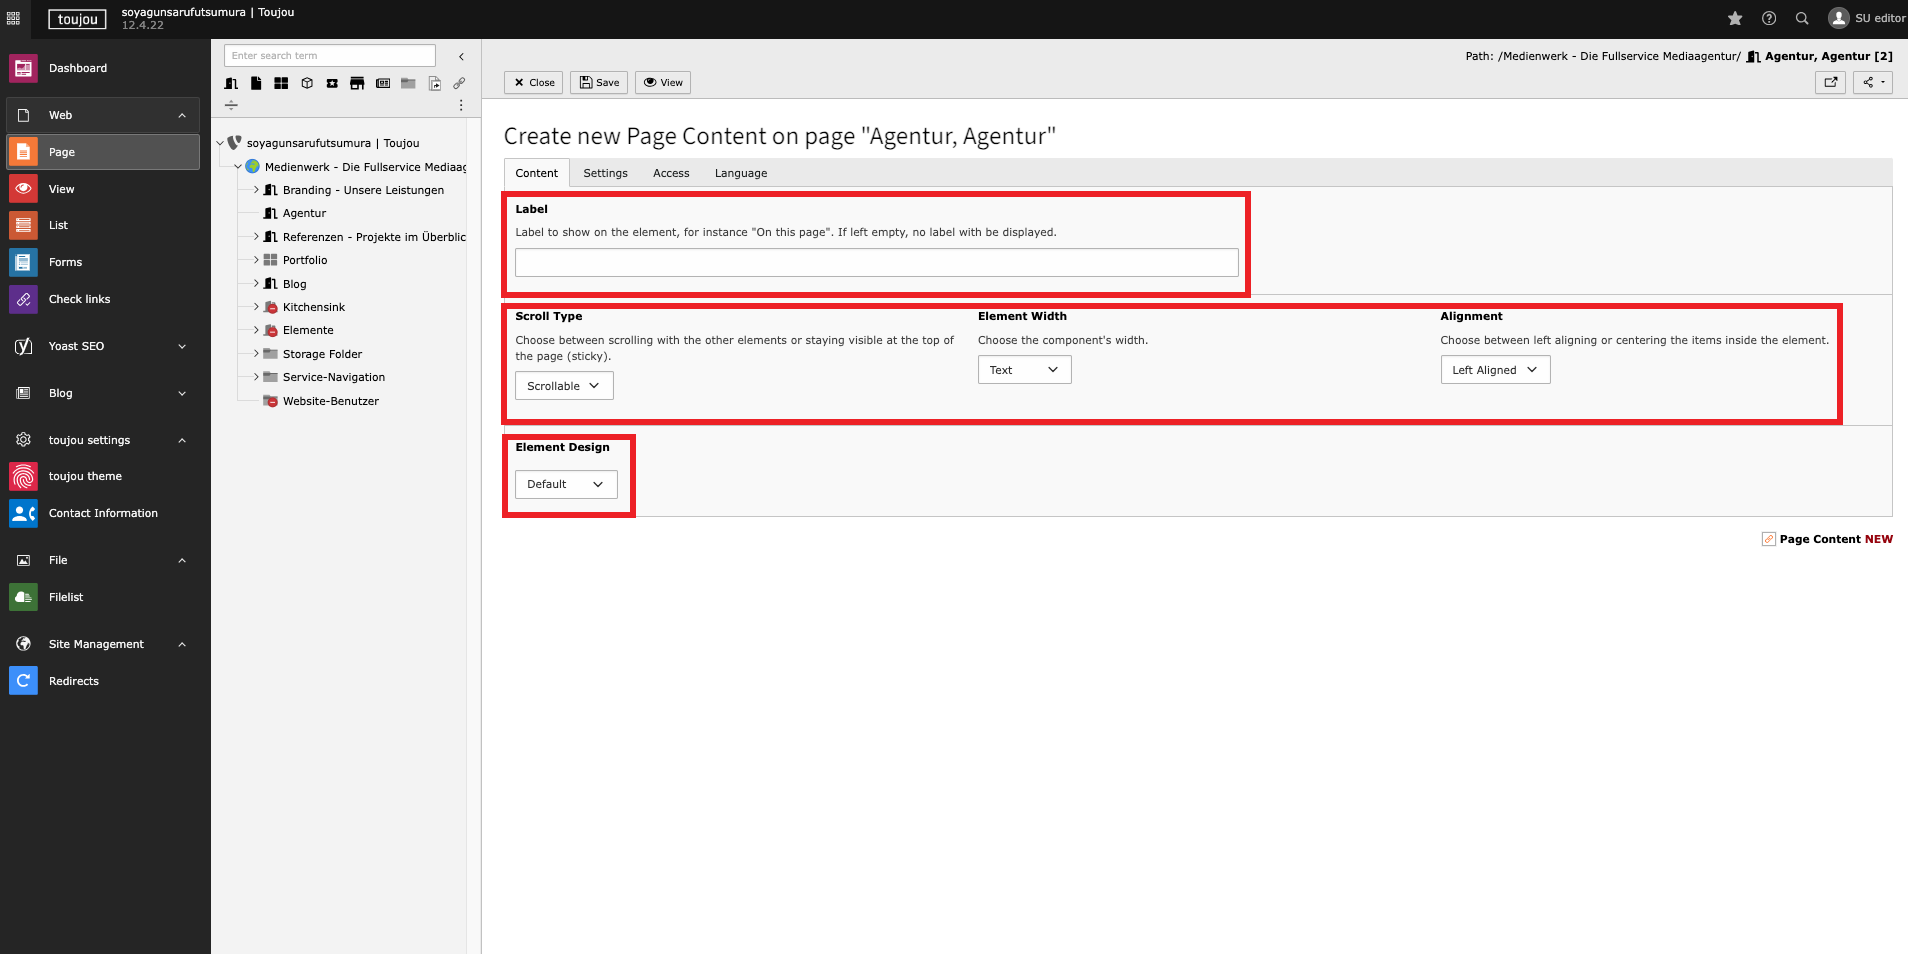Click the search magnifier in top bar
Image resolution: width=1908 pixels, height=954 pixels.
point(1802,19)
